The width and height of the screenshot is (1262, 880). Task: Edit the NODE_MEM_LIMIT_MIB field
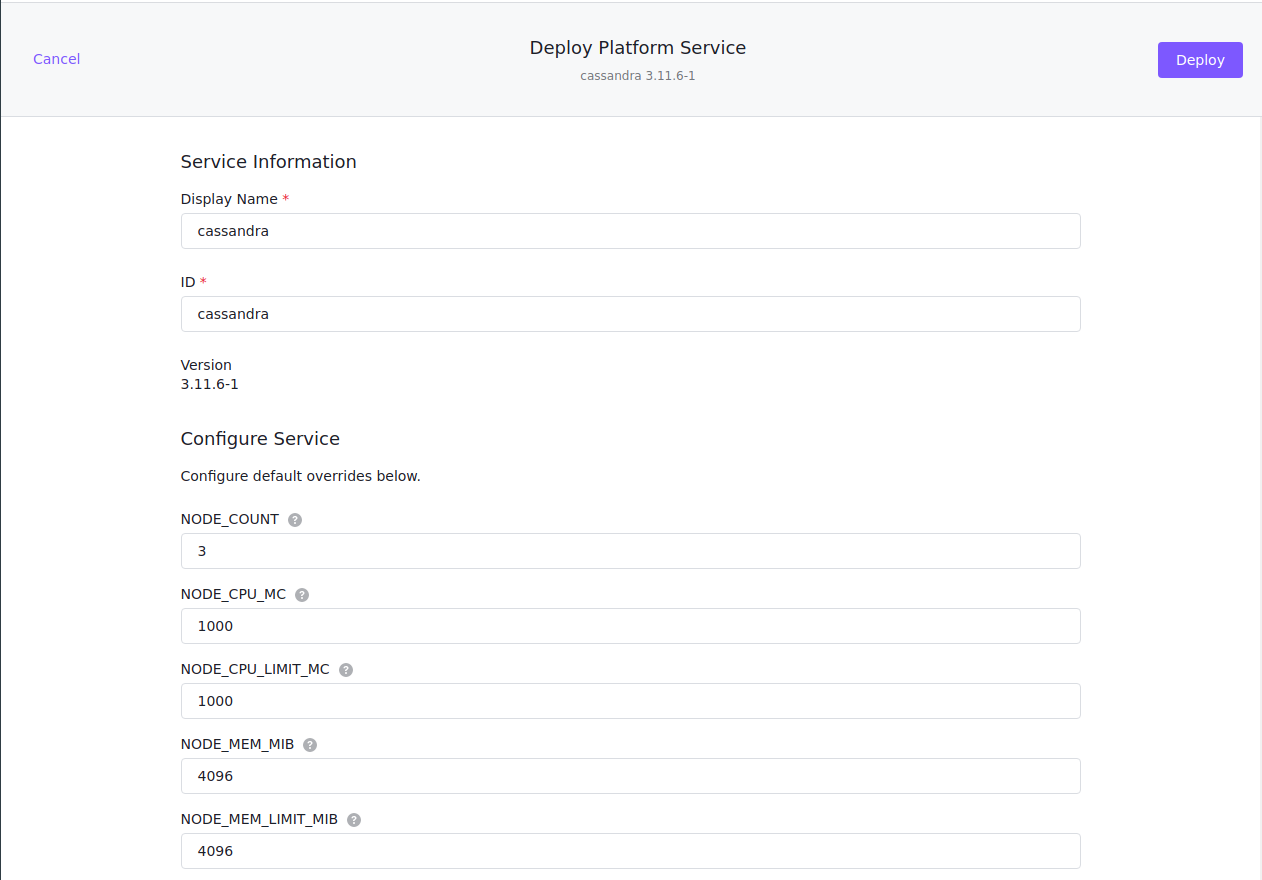(630, 851)
